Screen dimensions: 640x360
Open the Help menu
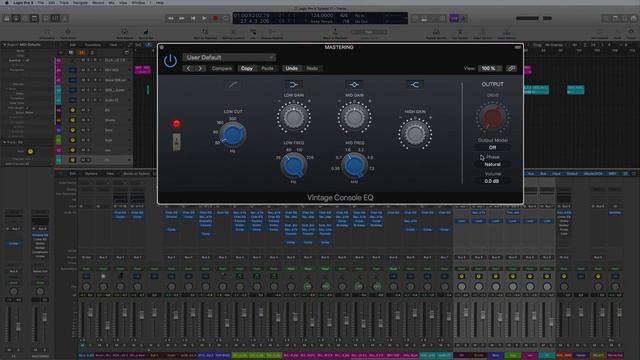pyautogui.click(x=160, y=2)
